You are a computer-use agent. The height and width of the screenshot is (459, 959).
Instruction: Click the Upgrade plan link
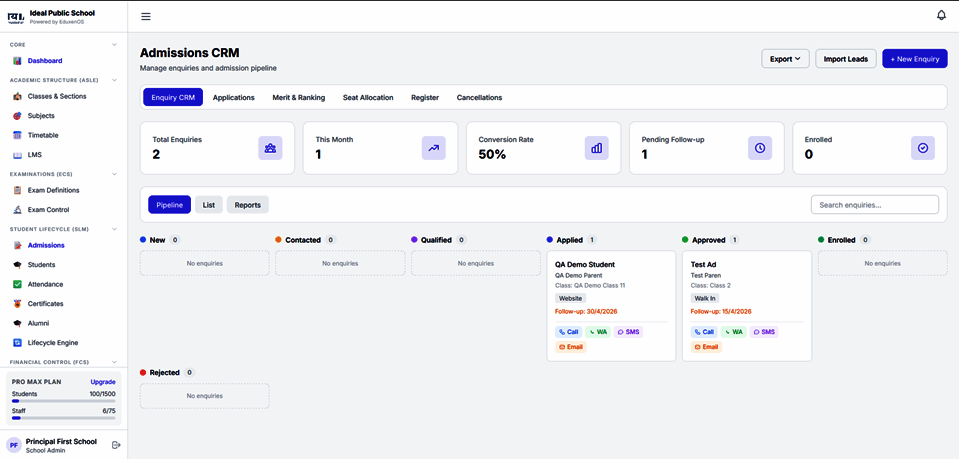(x=103, y=382)
